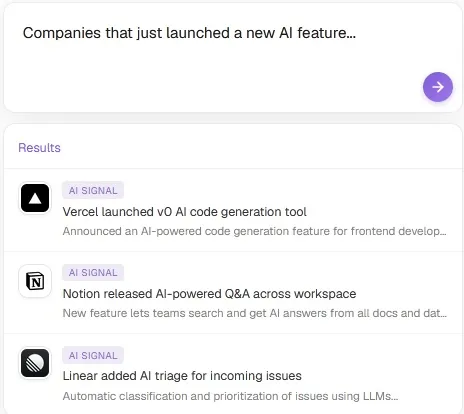The height and width of the screenshot is (414, 464).
Task: Click the AI SIGNAL tag on the Linear result
Action: coord(93,355)
